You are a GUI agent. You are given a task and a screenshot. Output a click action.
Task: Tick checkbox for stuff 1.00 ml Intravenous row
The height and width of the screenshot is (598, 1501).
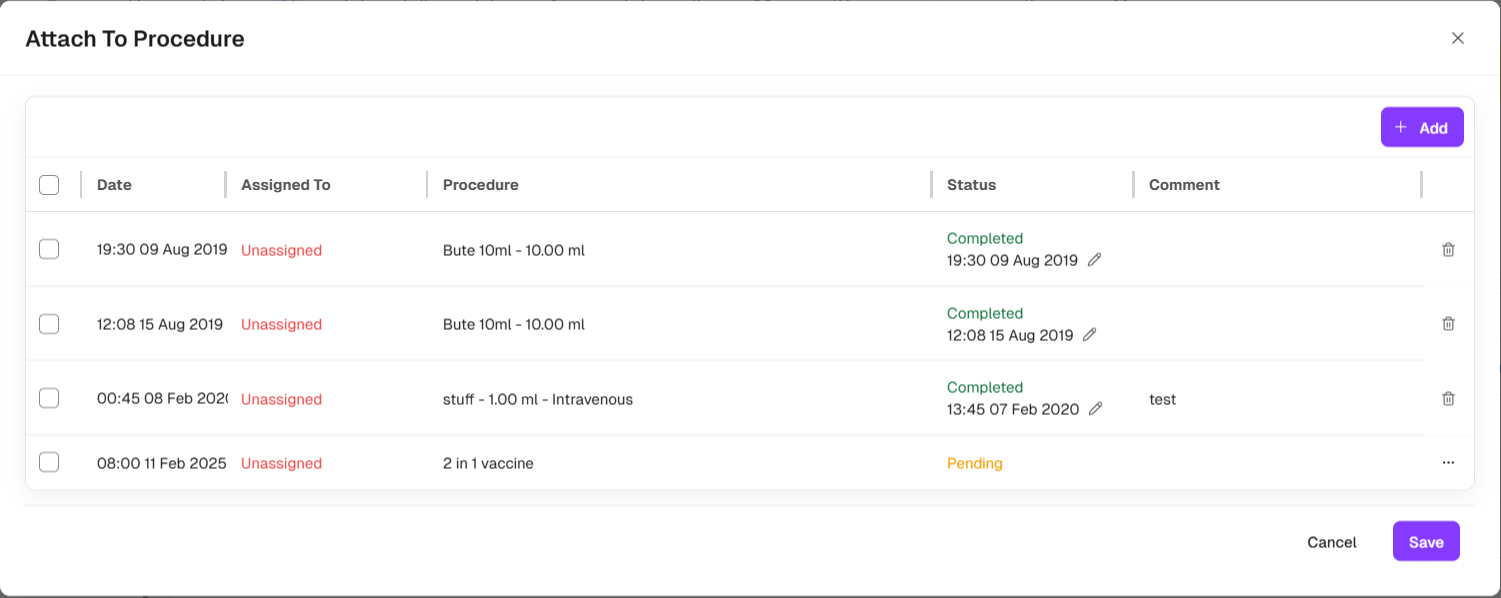(x=49, y=399)
